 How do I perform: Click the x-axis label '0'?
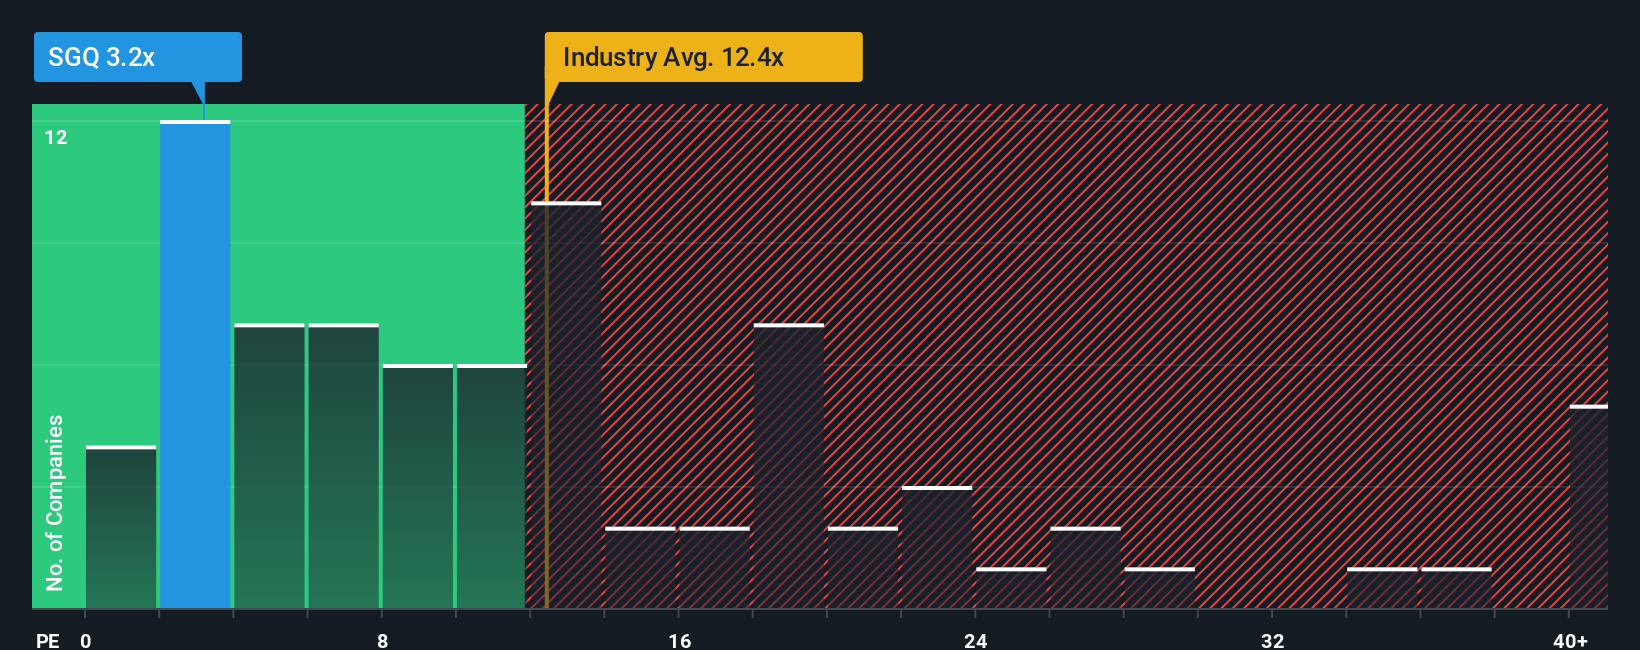pos(86,640)
